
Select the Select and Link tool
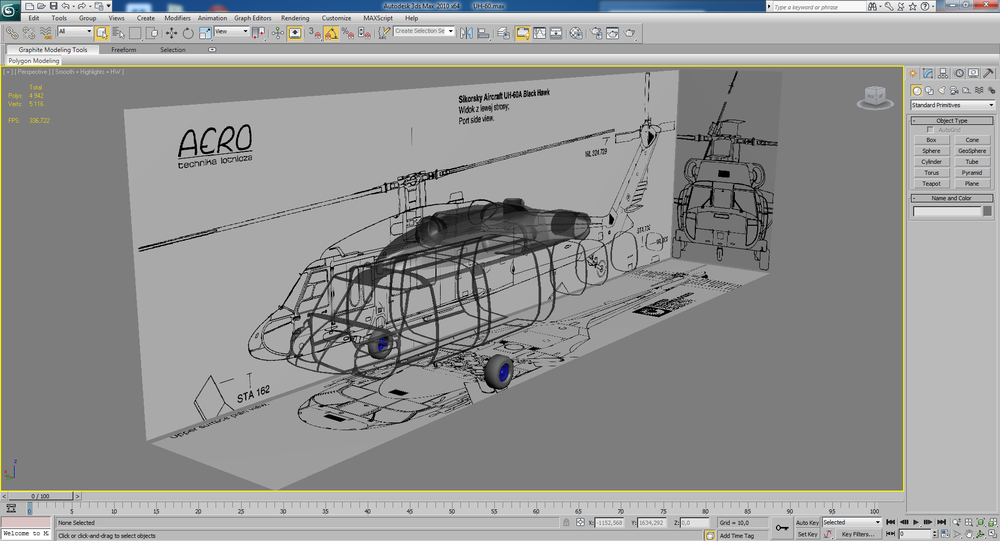coord(12,33)
